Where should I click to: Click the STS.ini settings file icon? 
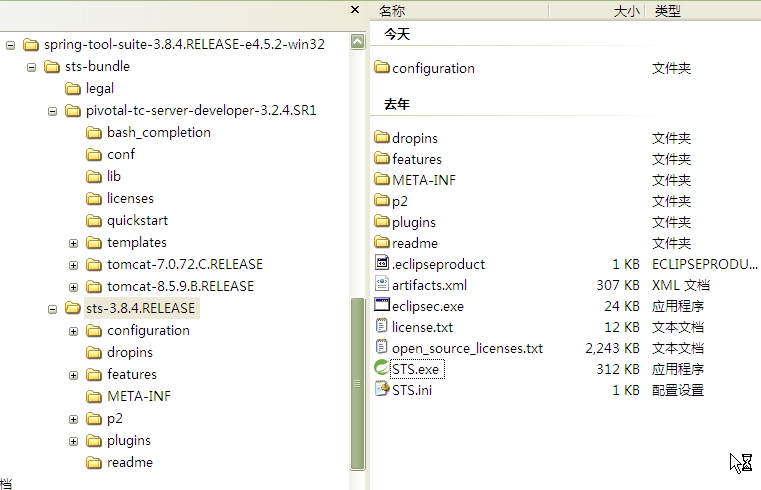382,389
